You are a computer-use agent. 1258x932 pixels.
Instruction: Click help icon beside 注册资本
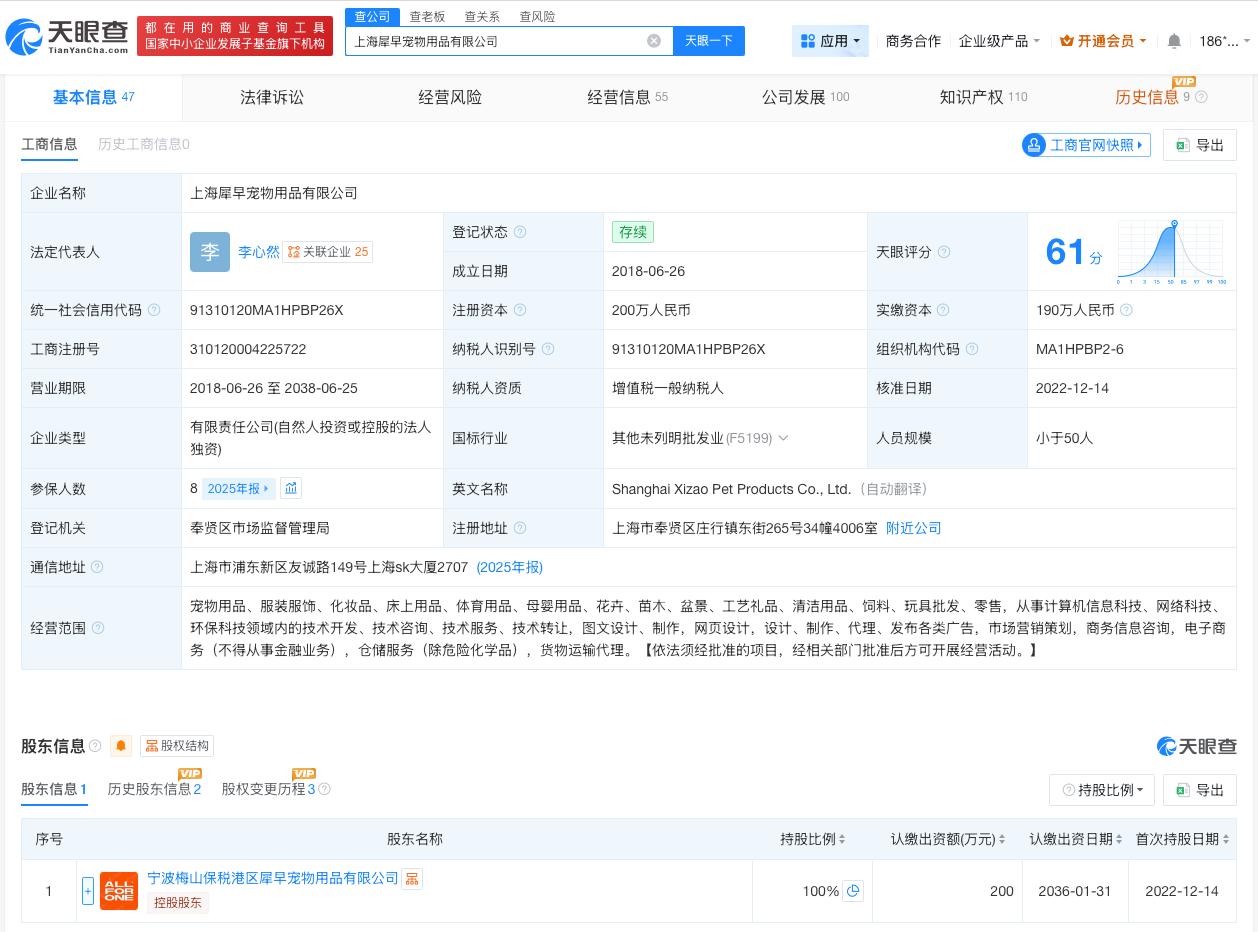(520, 310)
